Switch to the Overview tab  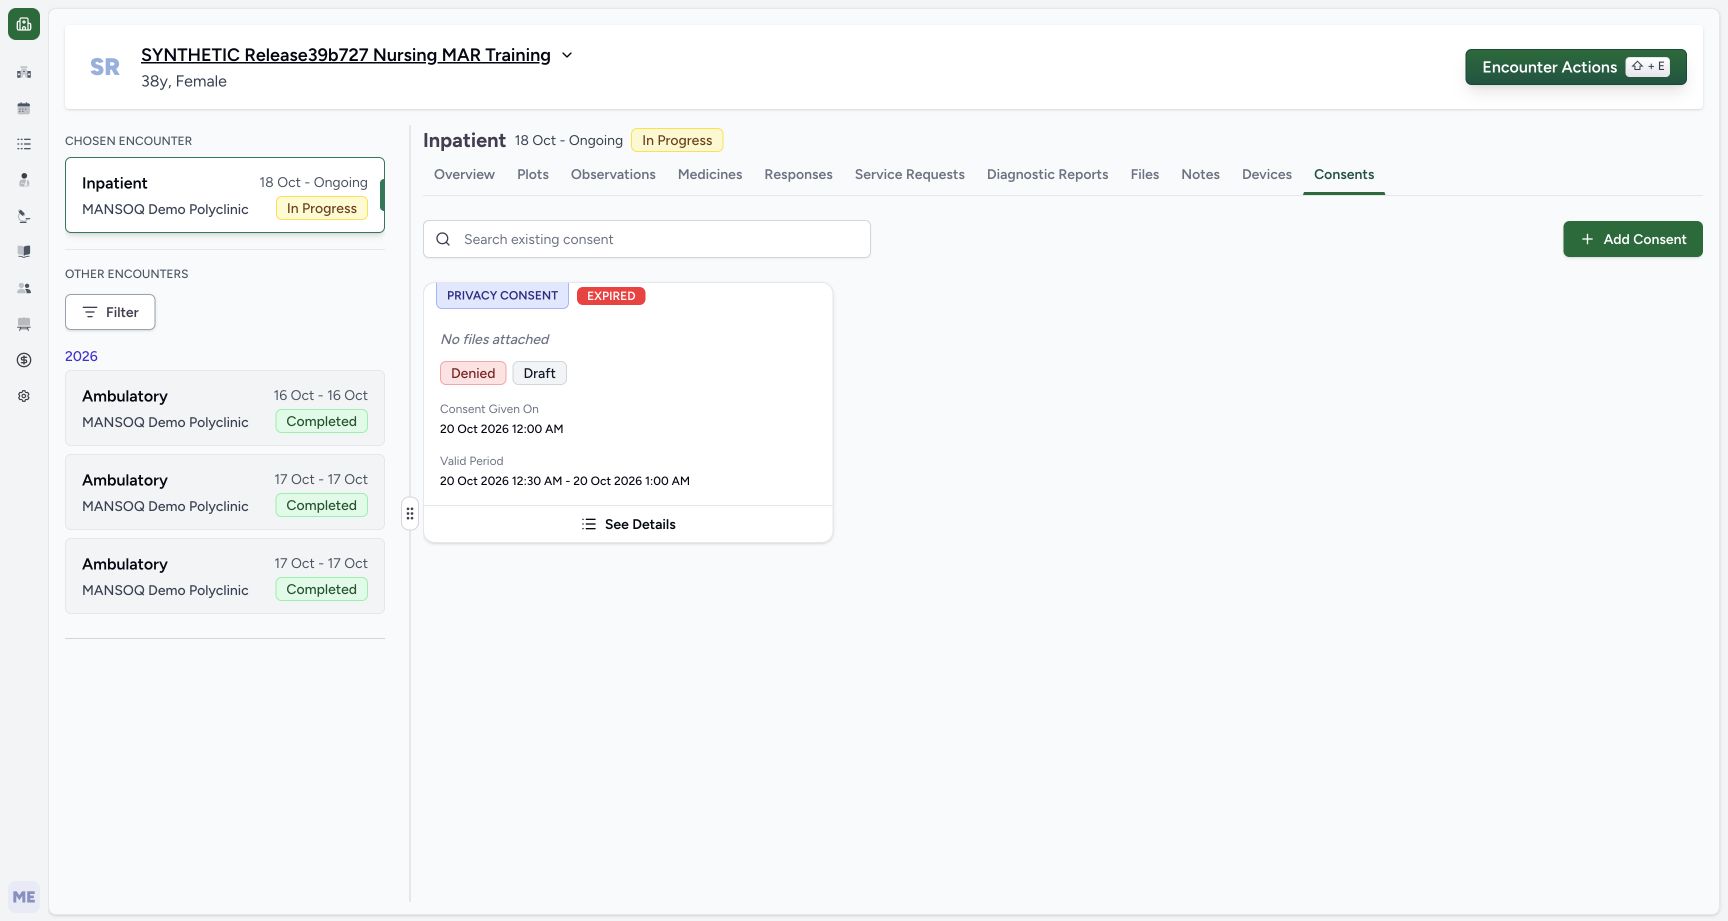pos(464,174)
